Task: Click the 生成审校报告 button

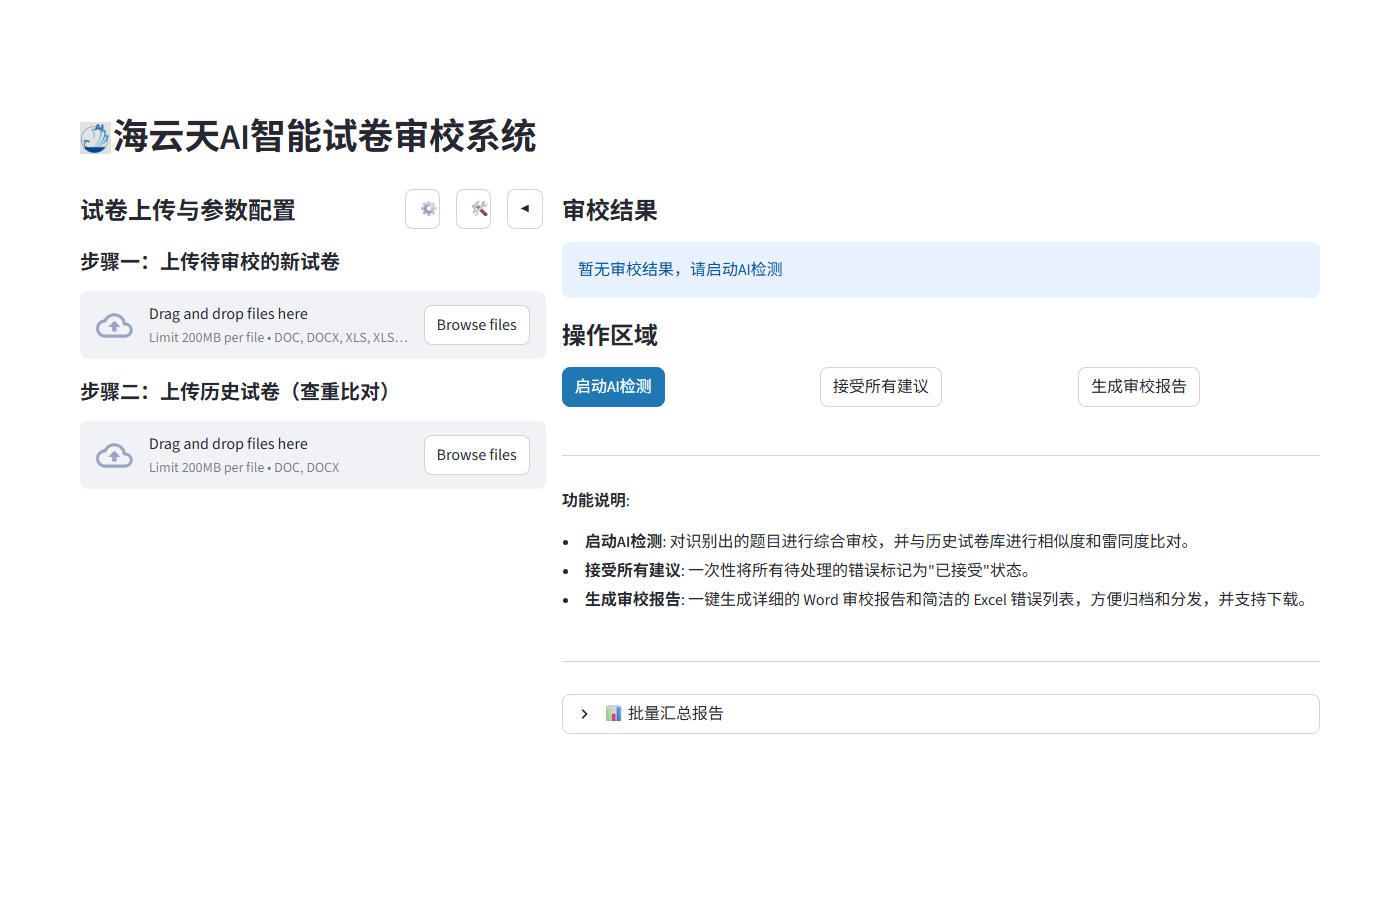Action: point(1139,387)
